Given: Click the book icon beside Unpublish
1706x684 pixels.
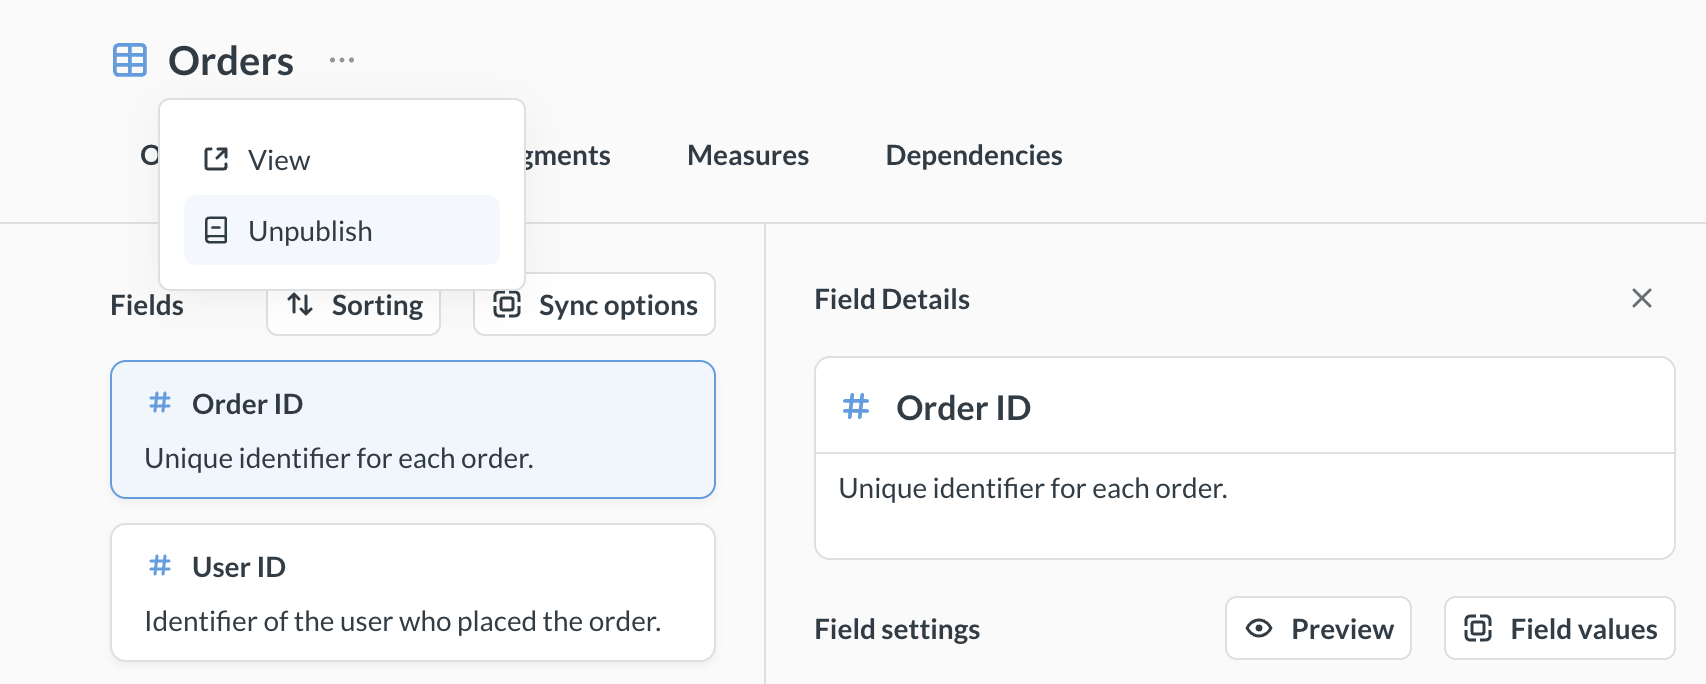Looking at the screenshot, I should (x=216, y=231).
